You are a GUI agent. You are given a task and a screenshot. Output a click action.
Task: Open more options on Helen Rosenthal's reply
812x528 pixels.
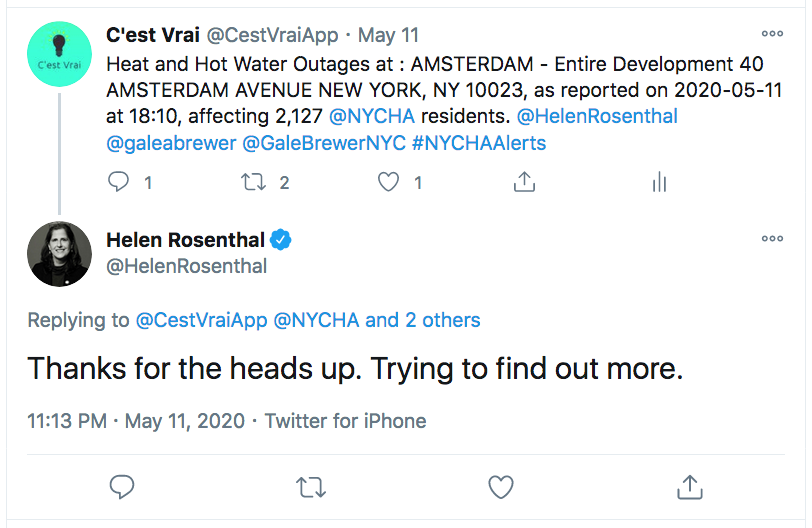[772, 239]
